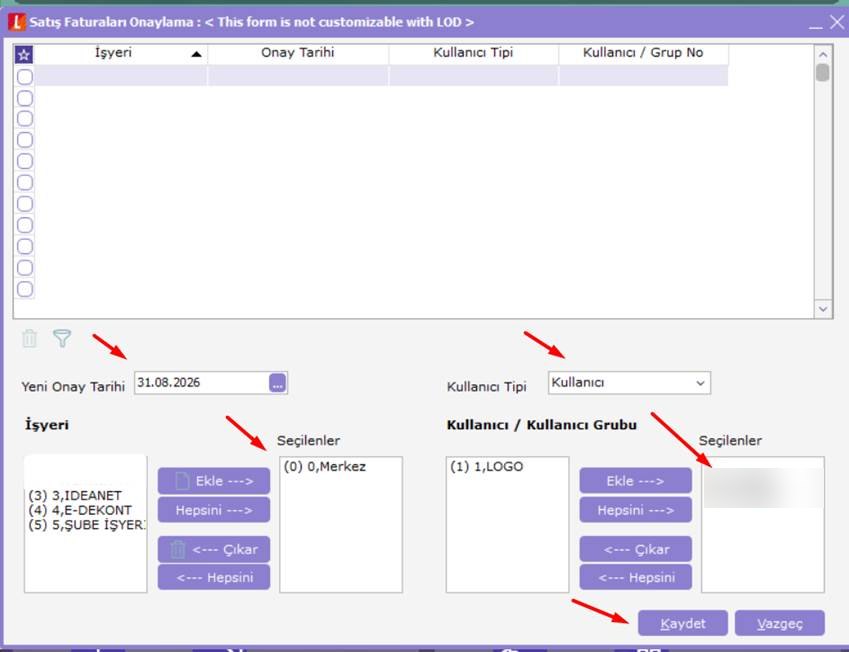Click Hepsini ---> in Kullanıcı / Kullanıcı Grubu section
849x652 pixels.
(x=635, y=510)
